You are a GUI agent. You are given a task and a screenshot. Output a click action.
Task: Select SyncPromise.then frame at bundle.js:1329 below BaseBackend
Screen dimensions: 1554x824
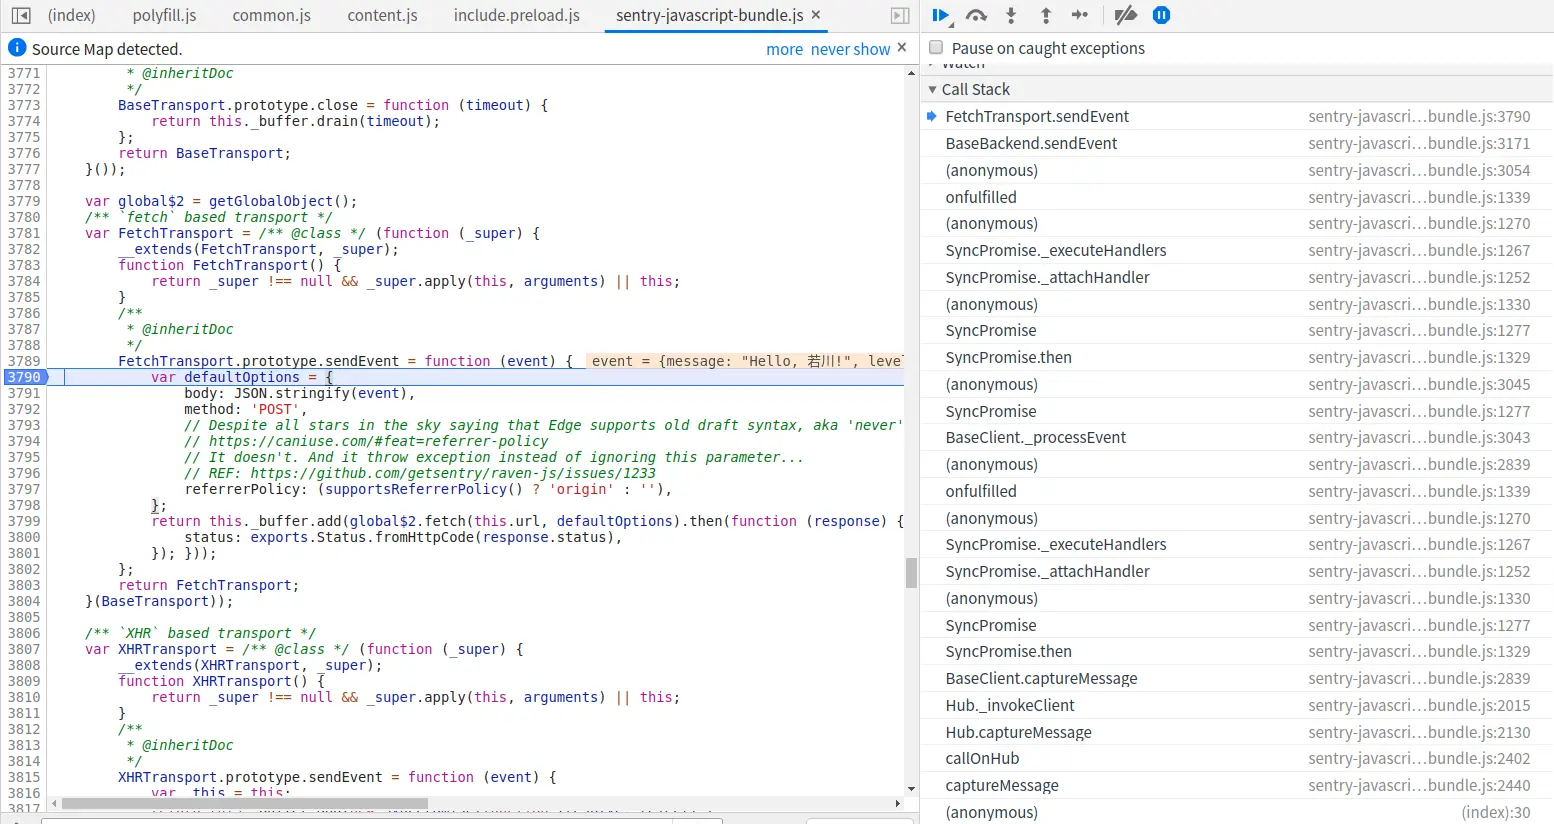pos(1237,357)
